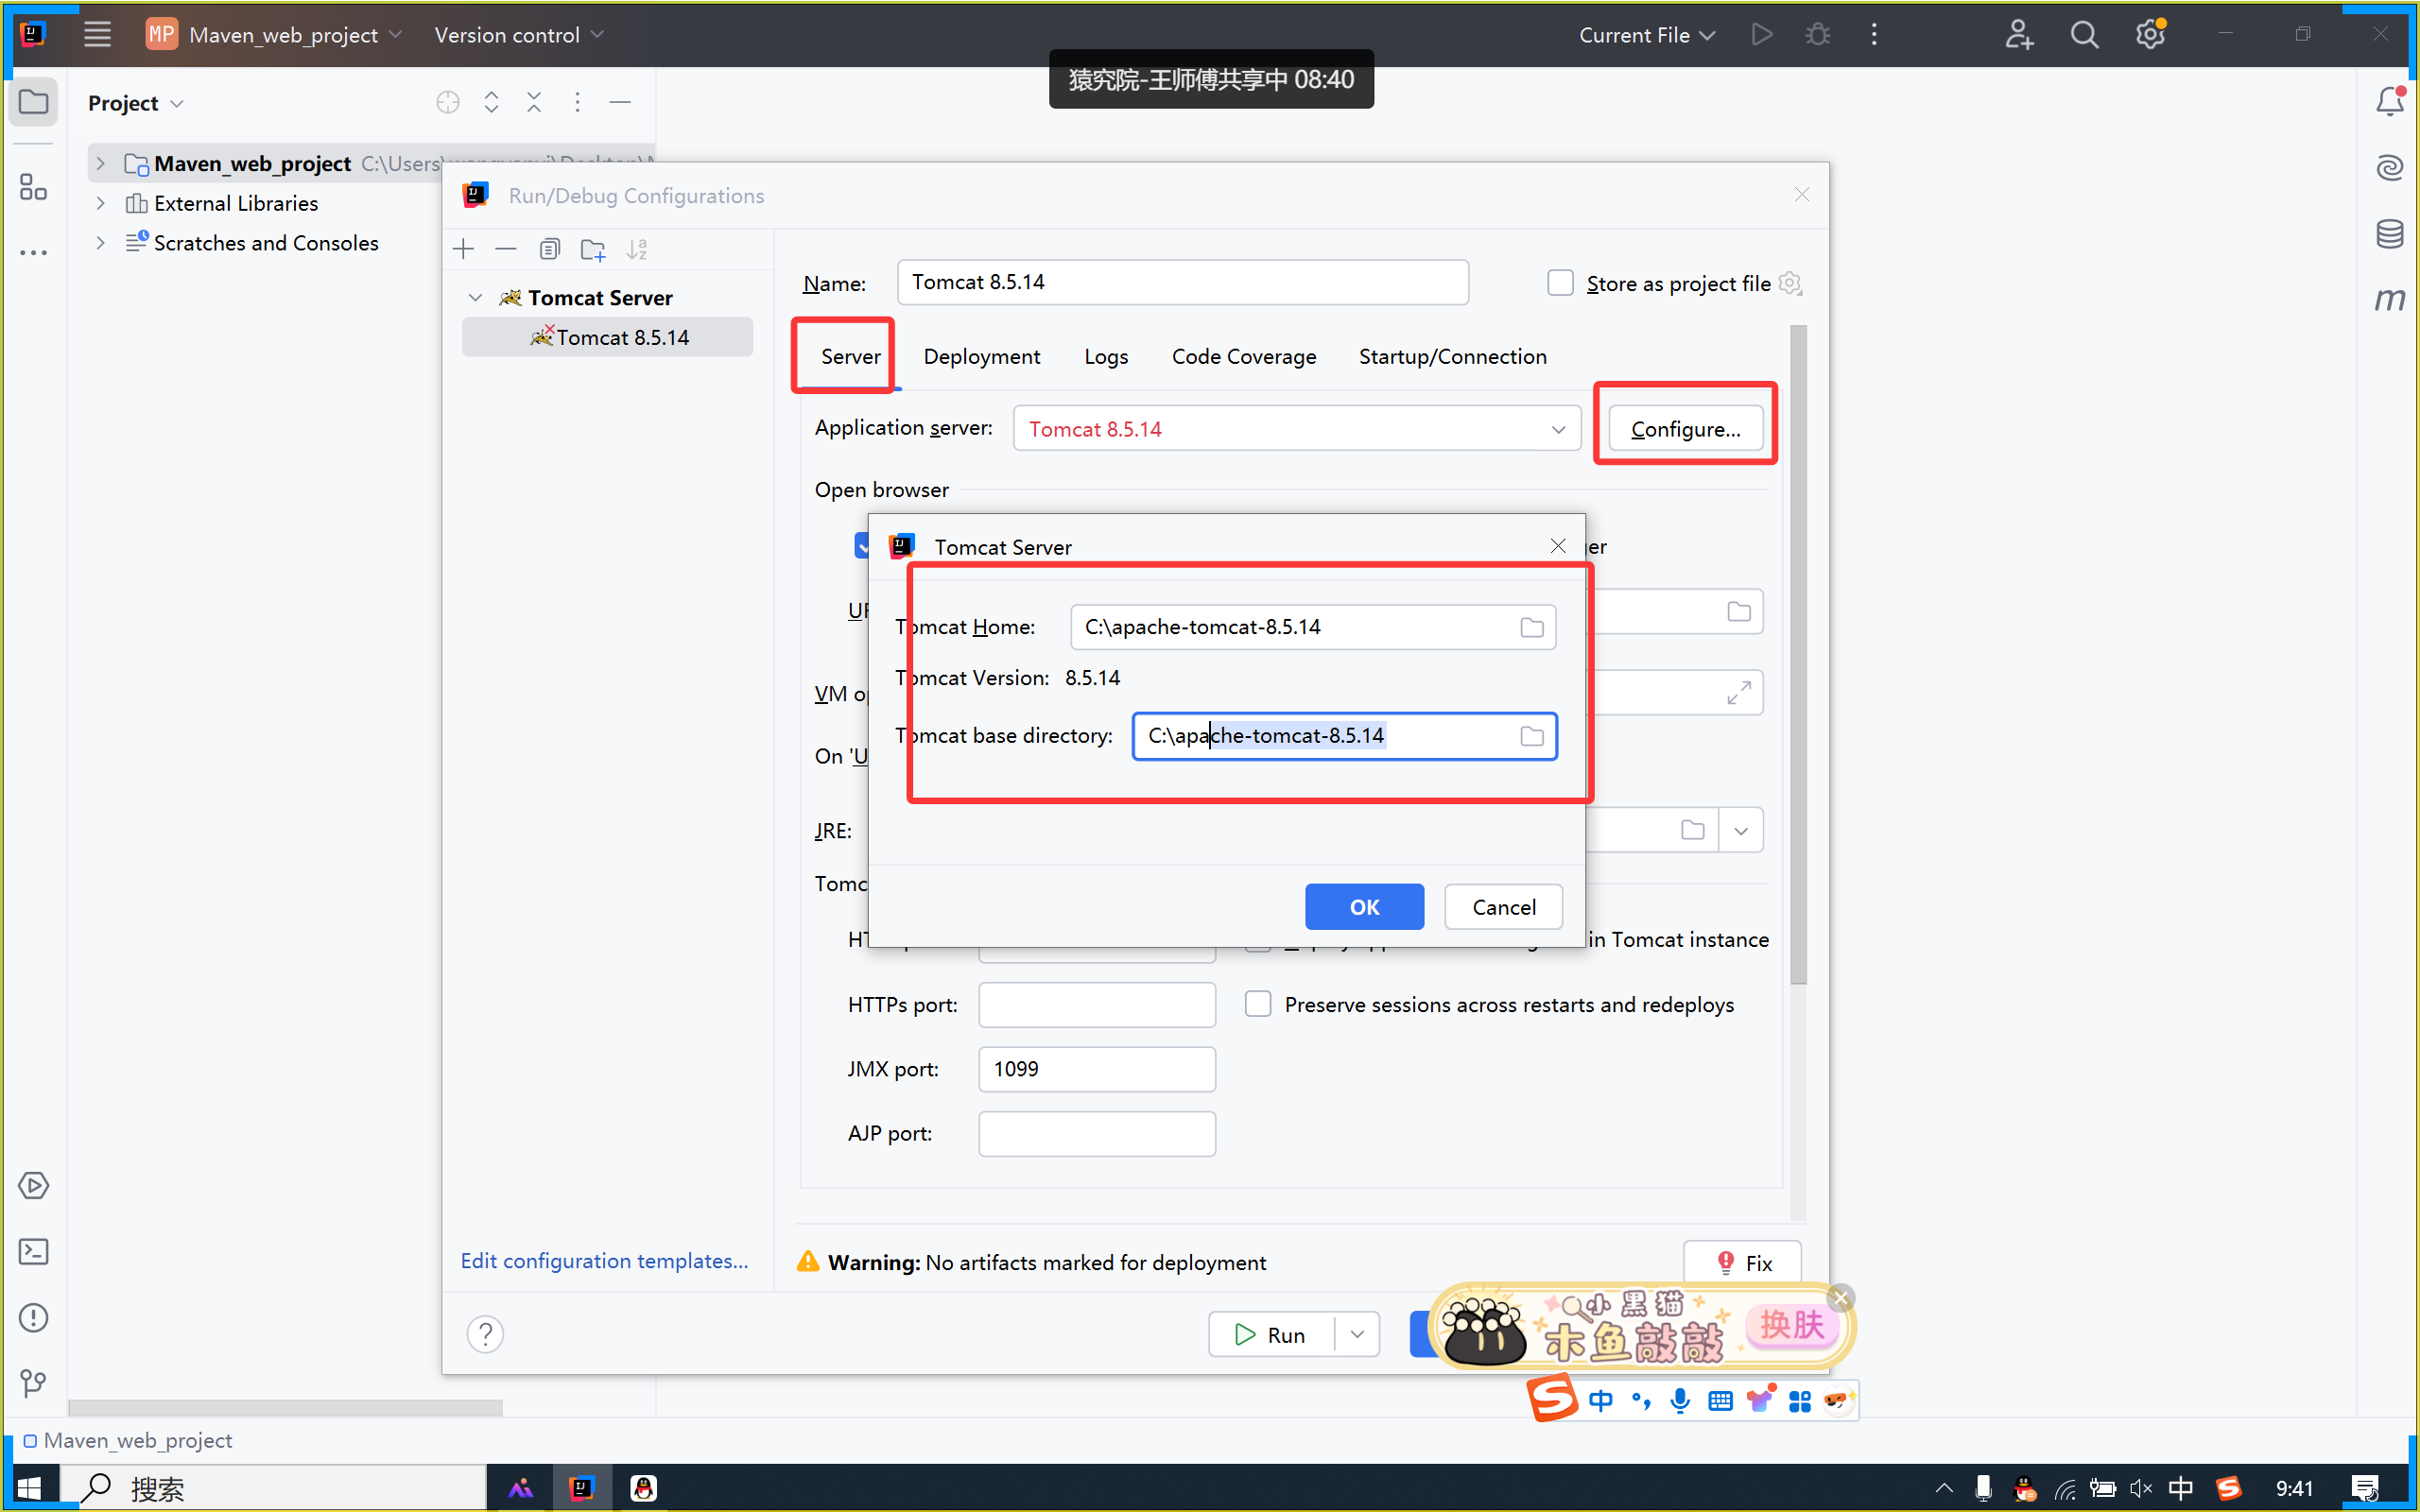Open Project panel options dots
Image resolution: width=2420 pixels, height=1512 pixels.
point(577,102)
